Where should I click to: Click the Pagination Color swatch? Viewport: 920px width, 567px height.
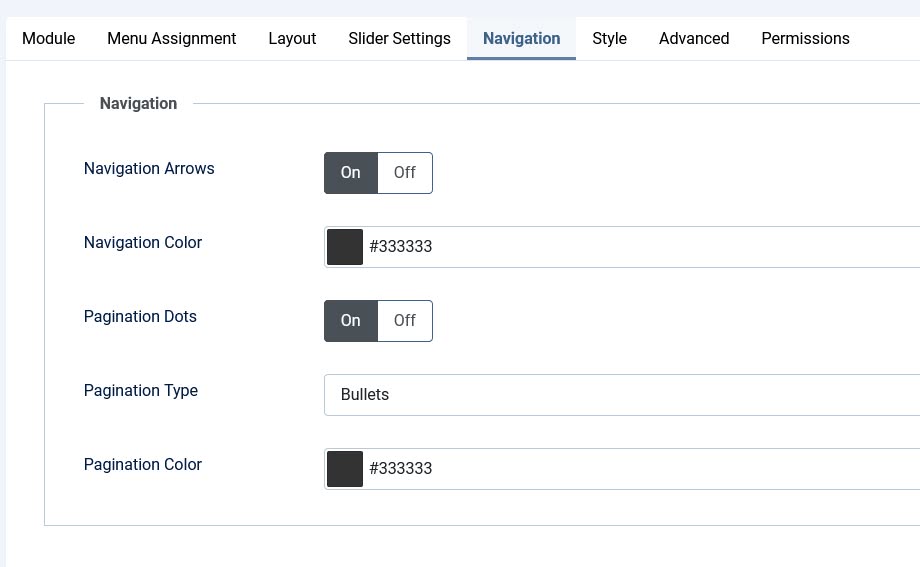tap(345, 469)
